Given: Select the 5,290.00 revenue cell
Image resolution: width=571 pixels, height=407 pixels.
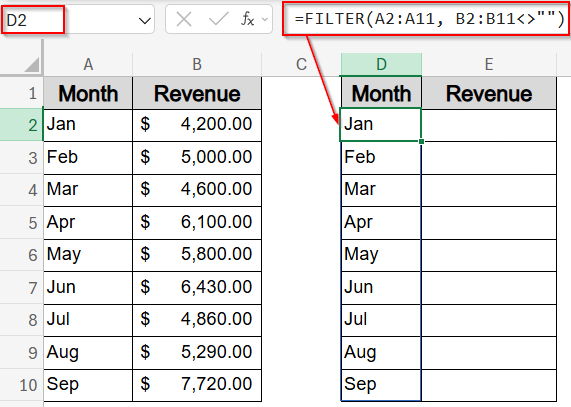Looking at the screenshot, I should tap(197, 352).
